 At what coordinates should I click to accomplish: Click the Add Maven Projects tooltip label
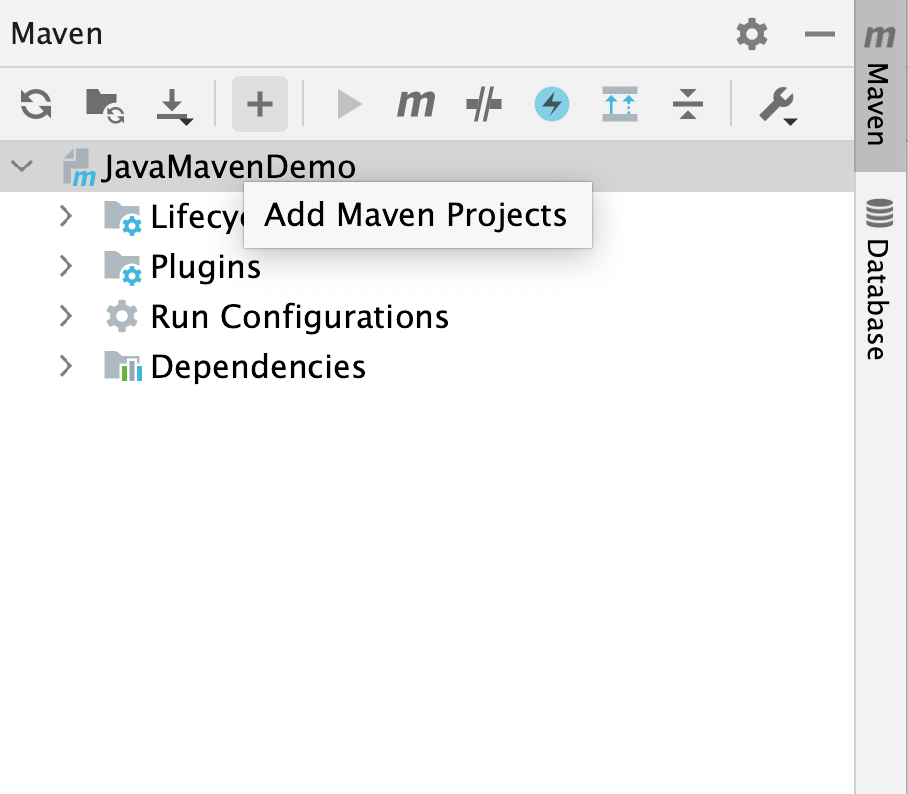tap(416, 214)
